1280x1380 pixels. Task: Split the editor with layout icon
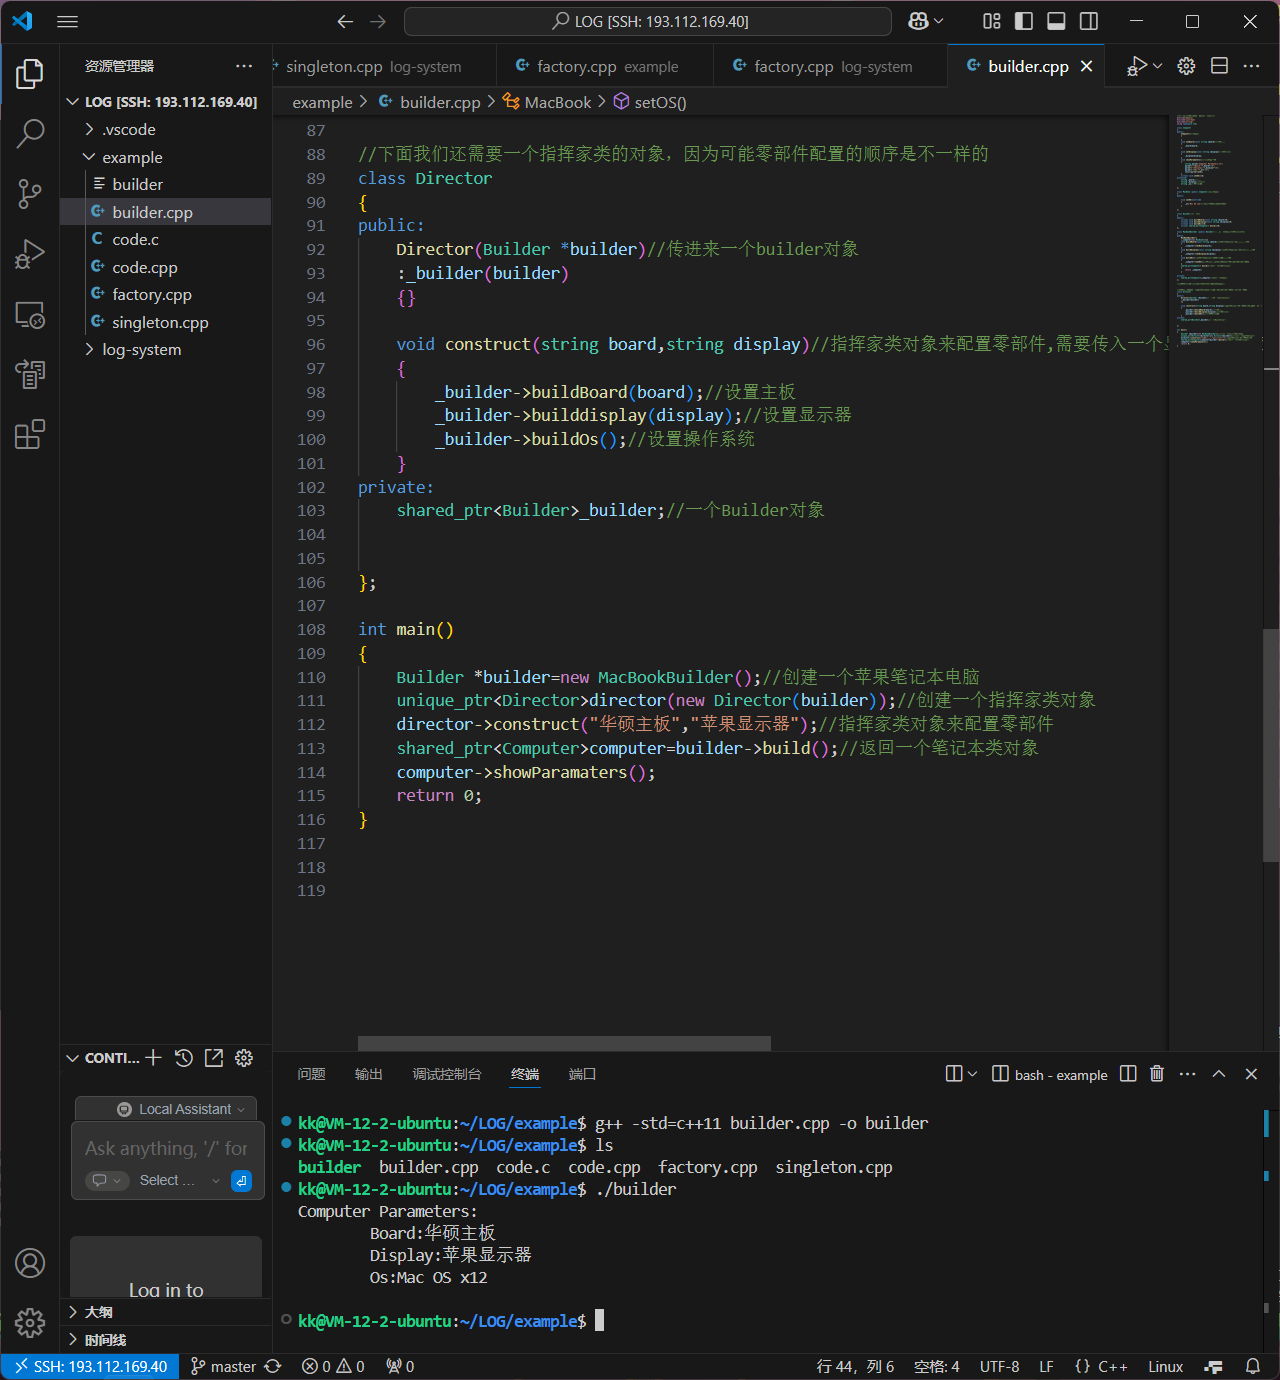(x=1219, y=66)
